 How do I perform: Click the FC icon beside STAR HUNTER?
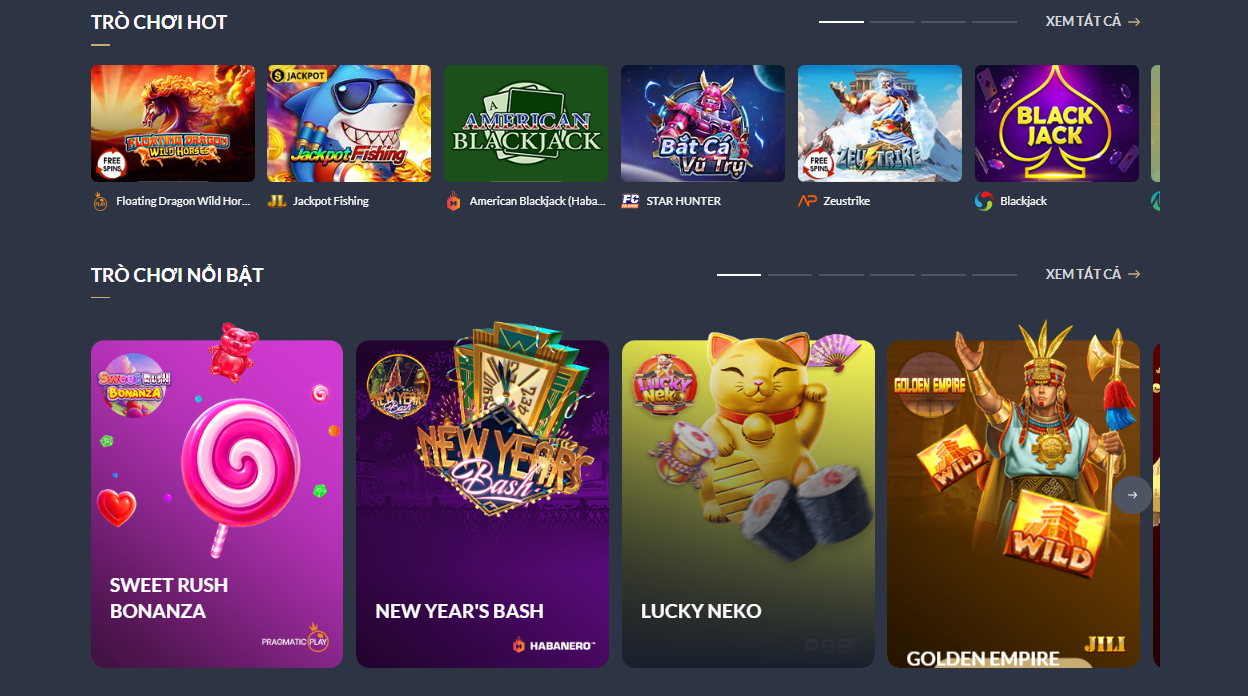(x=630, y=201)
